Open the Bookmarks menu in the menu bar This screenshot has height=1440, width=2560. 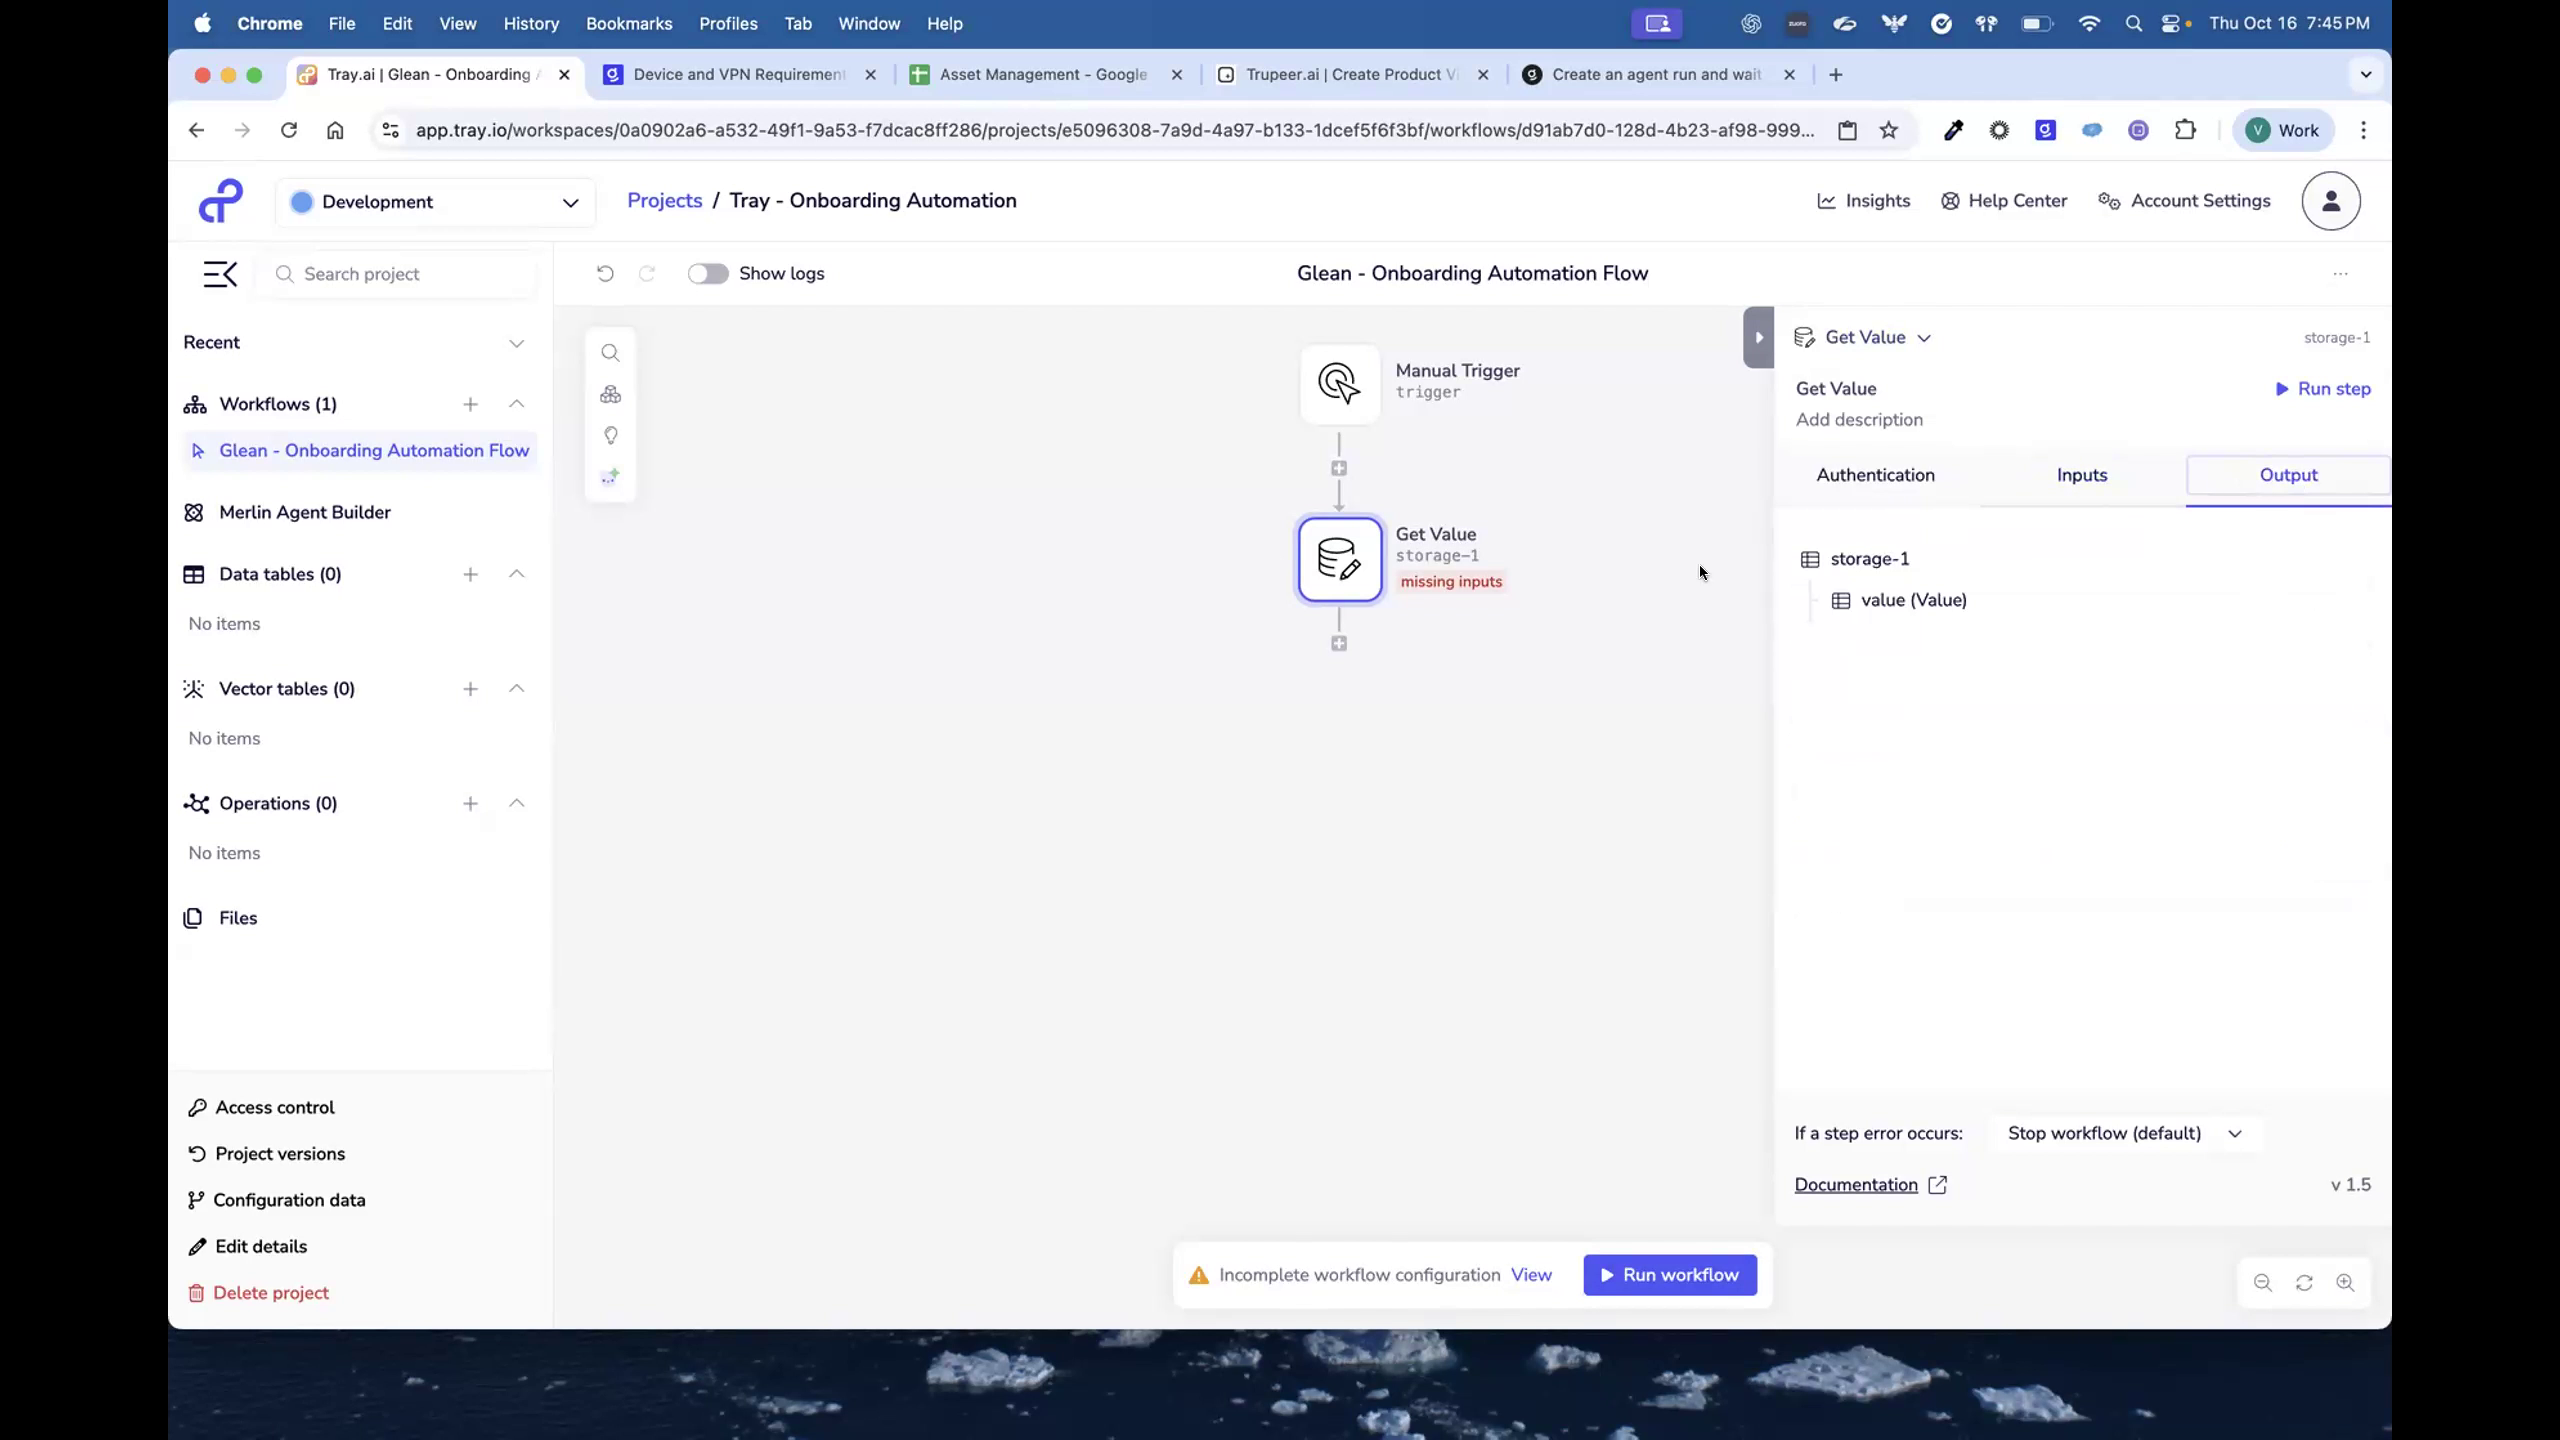(x=628, y=23)
